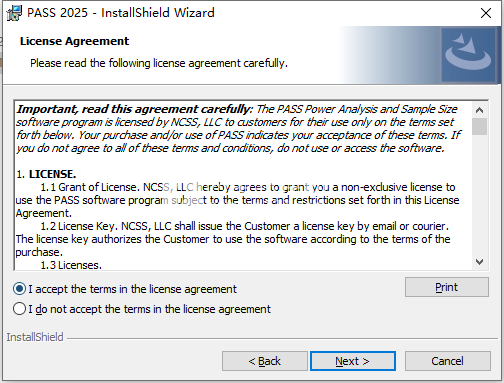
Task: Click the "License Agreement" header title
Action: [74, 41]
